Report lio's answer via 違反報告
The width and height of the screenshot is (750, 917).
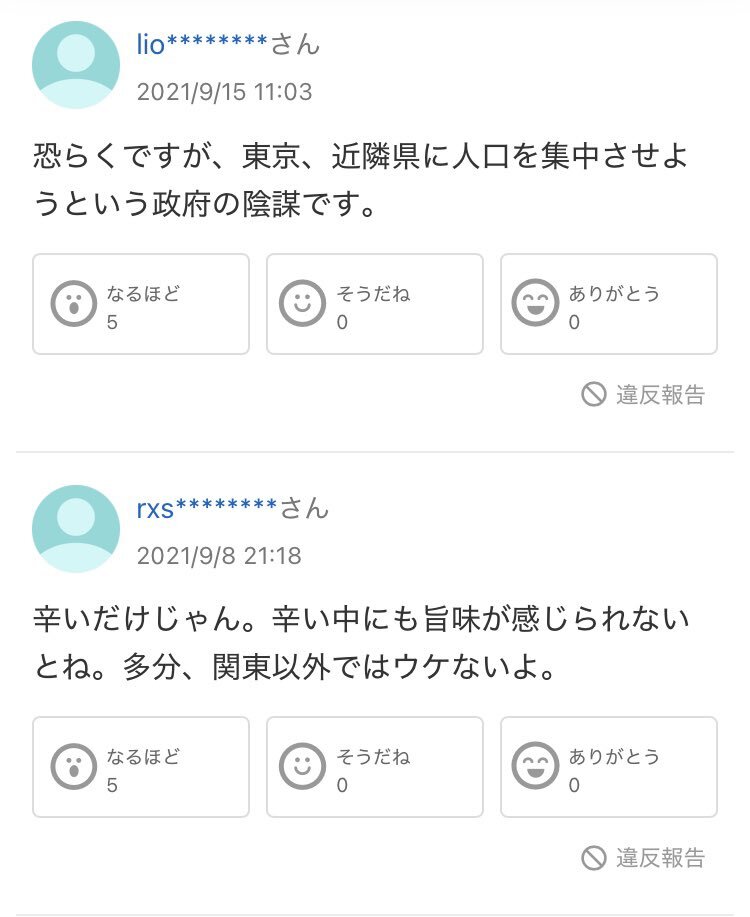(644, 395)
